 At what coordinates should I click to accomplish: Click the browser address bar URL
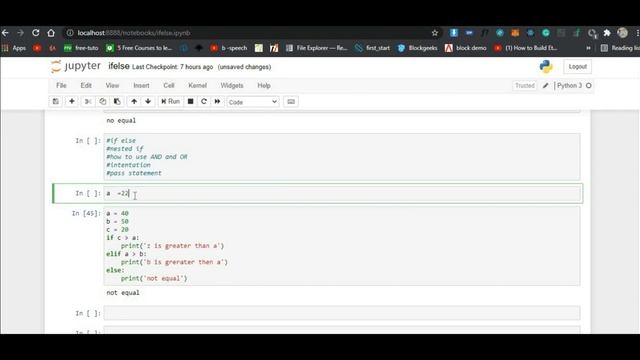(134, 33)
